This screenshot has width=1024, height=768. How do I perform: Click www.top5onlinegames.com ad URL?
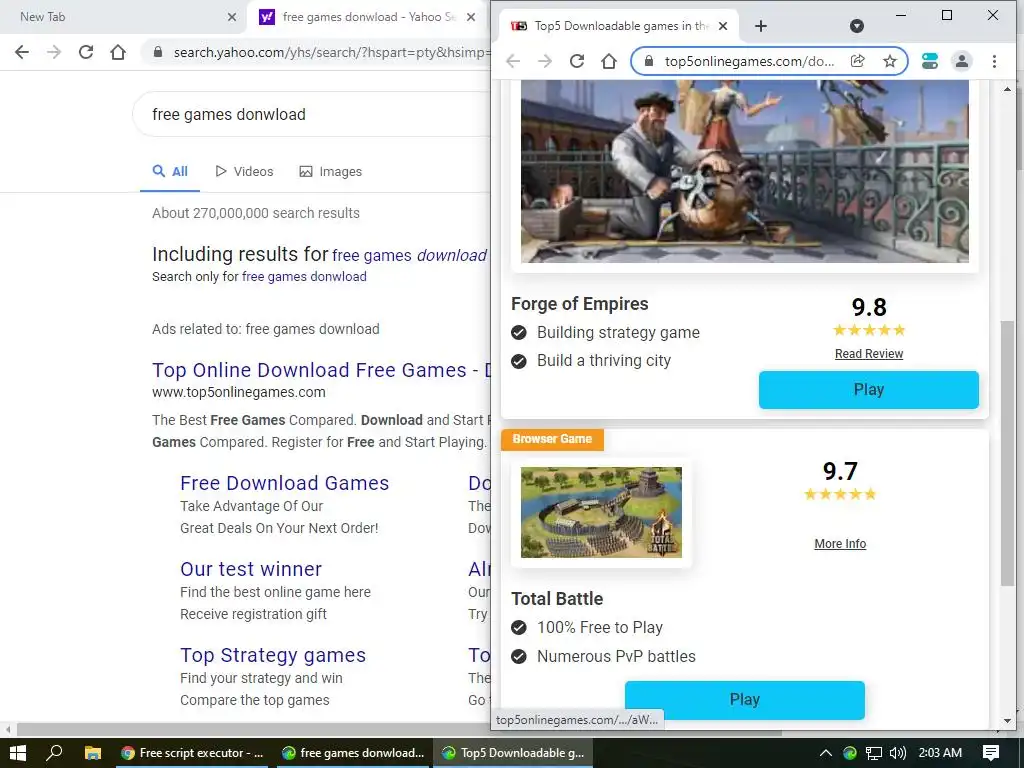(238, 392)
